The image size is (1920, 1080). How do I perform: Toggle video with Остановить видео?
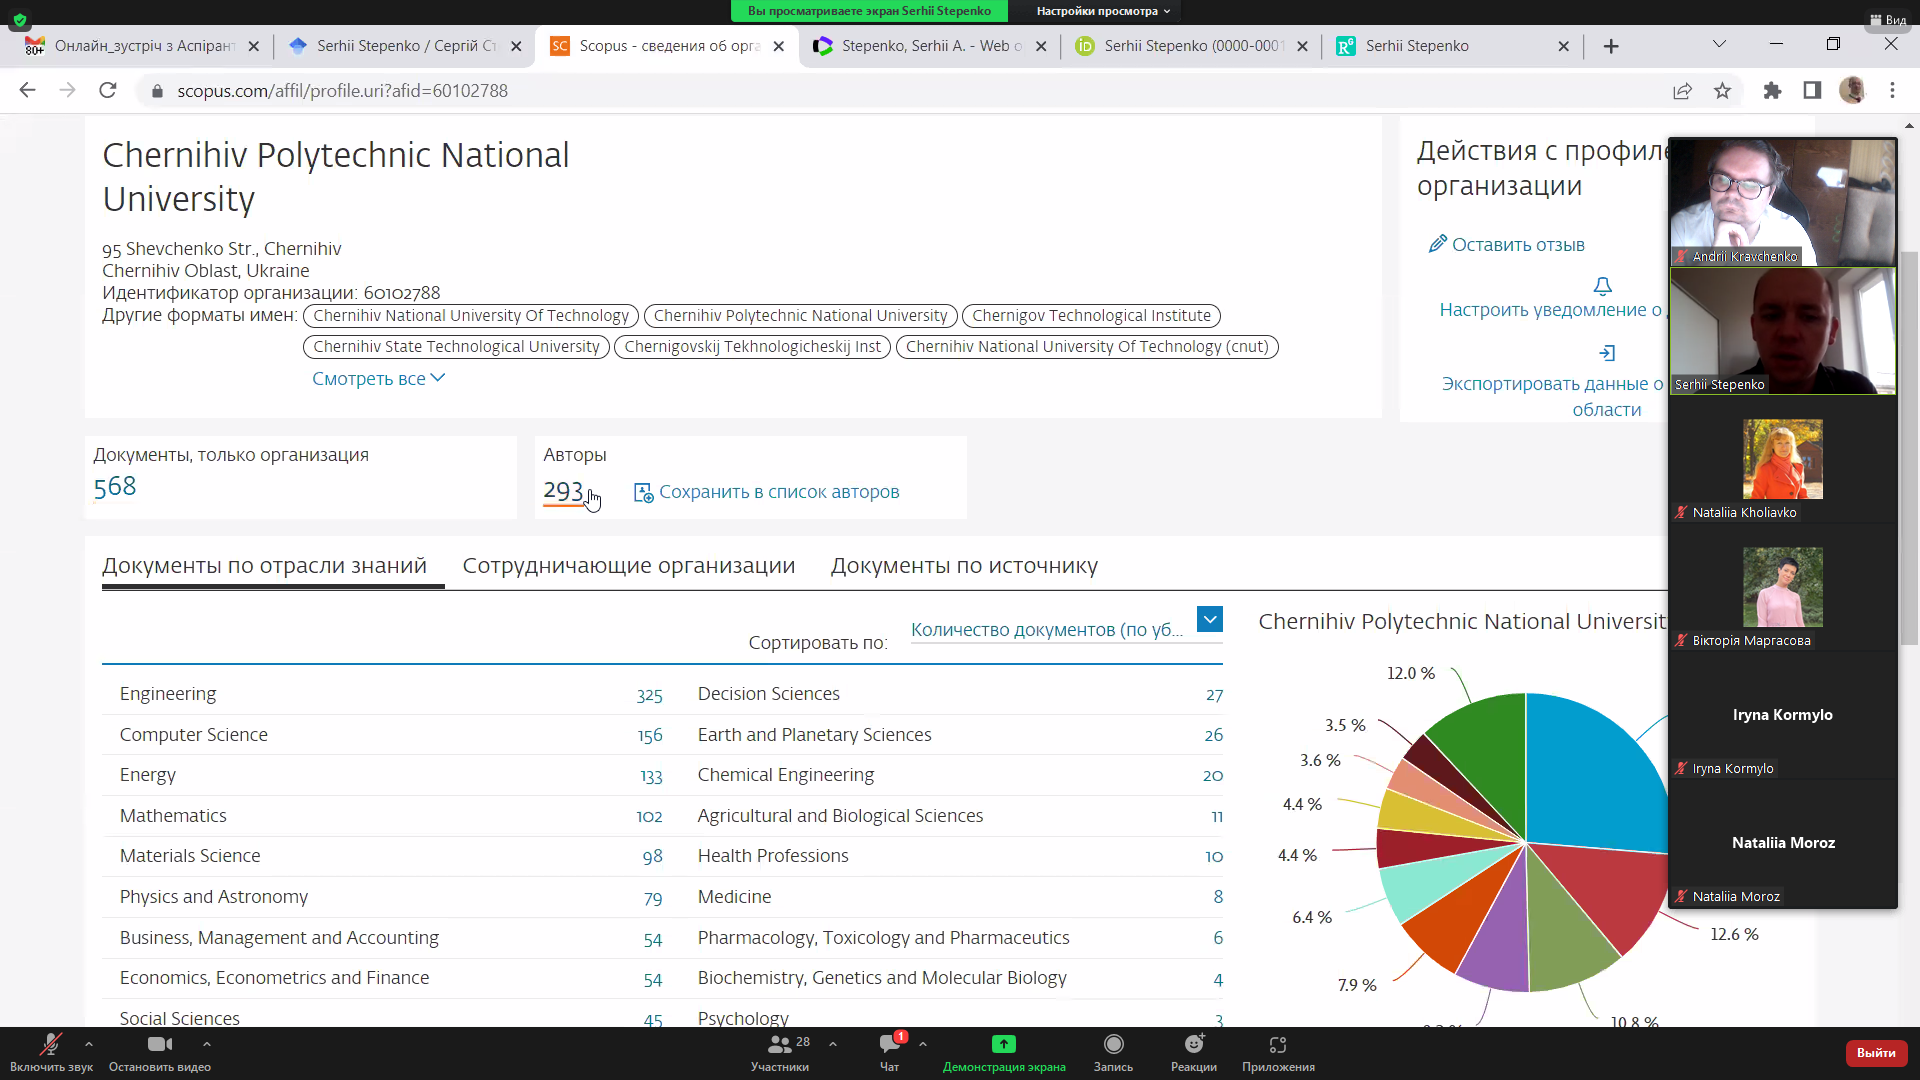coord(159,1045)
